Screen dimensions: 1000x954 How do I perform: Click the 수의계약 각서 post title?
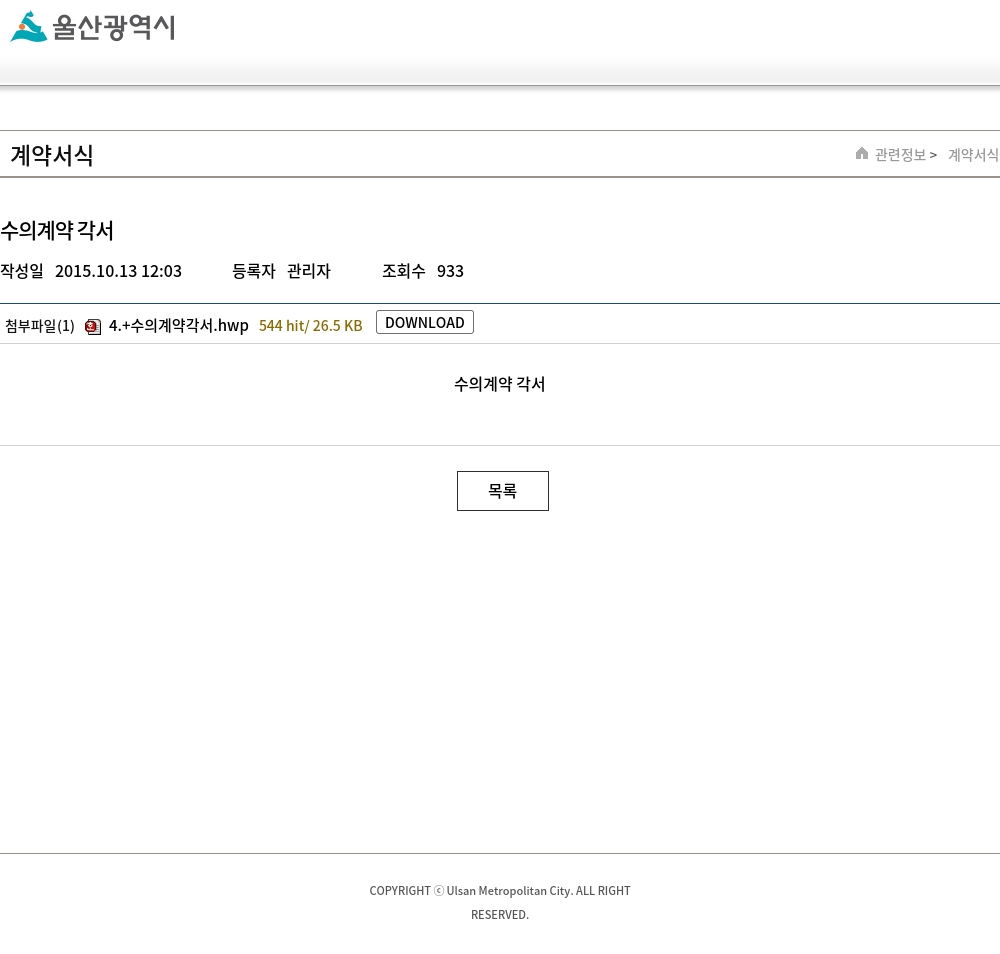(x=57, y=230)
